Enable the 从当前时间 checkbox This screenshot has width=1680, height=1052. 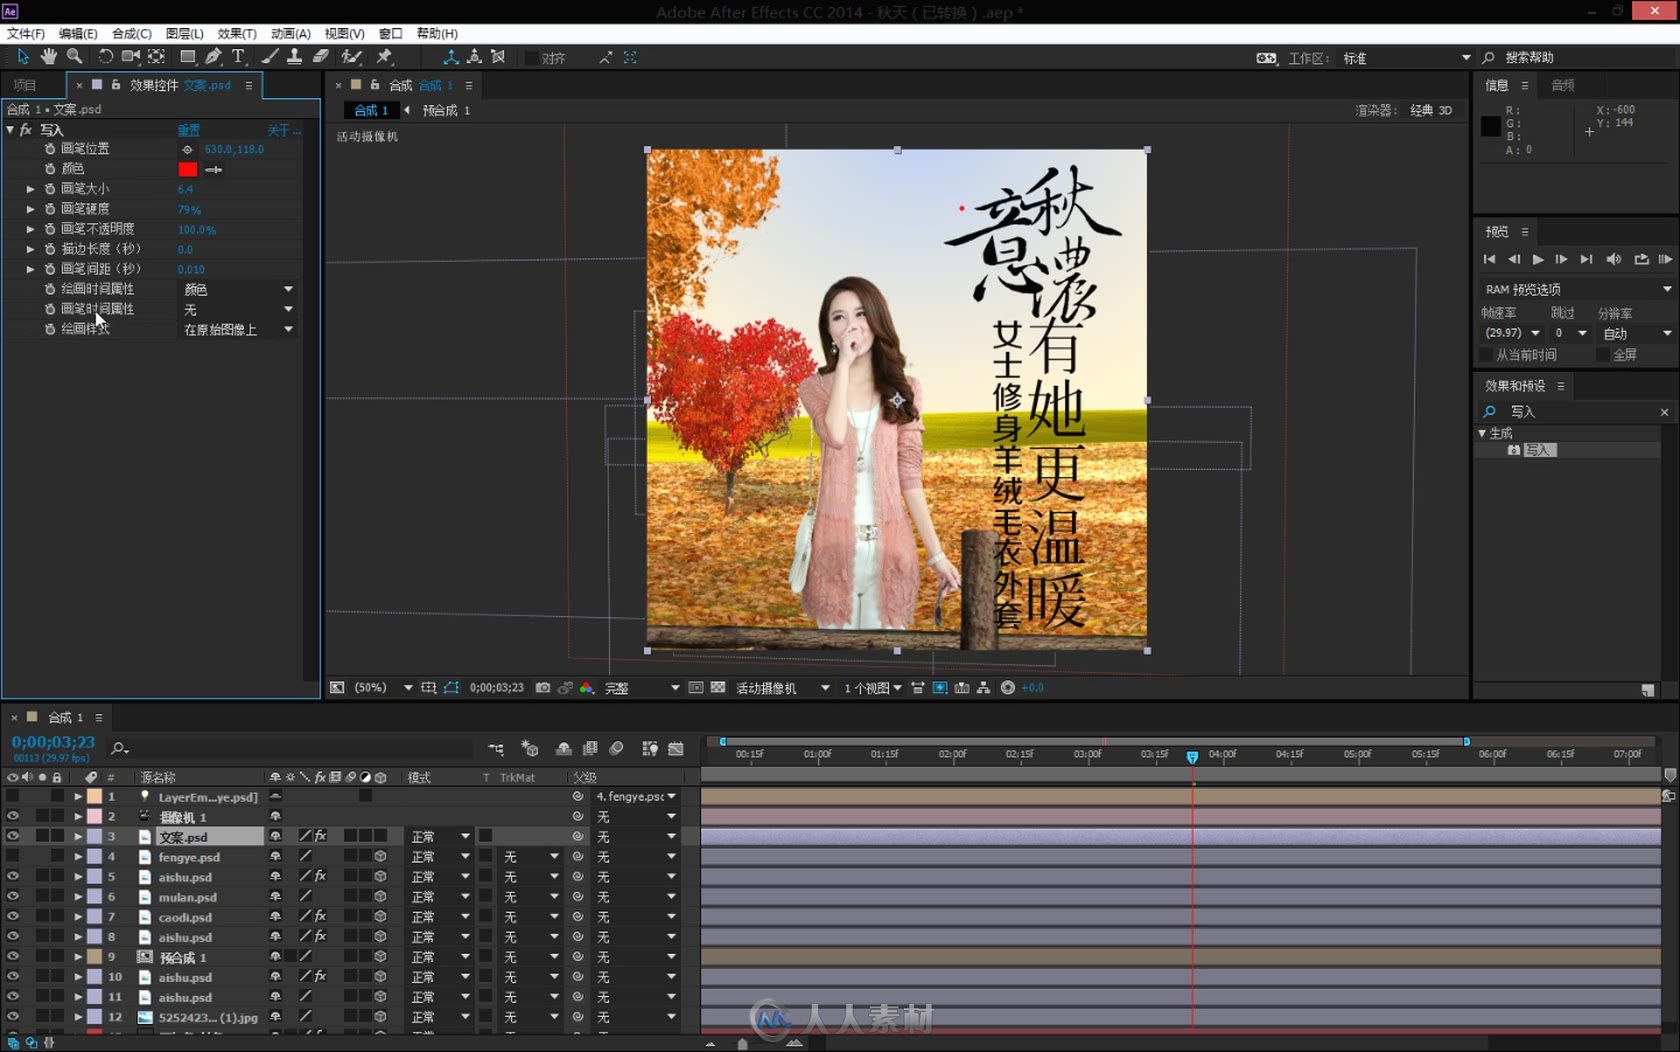(1486, 355)
